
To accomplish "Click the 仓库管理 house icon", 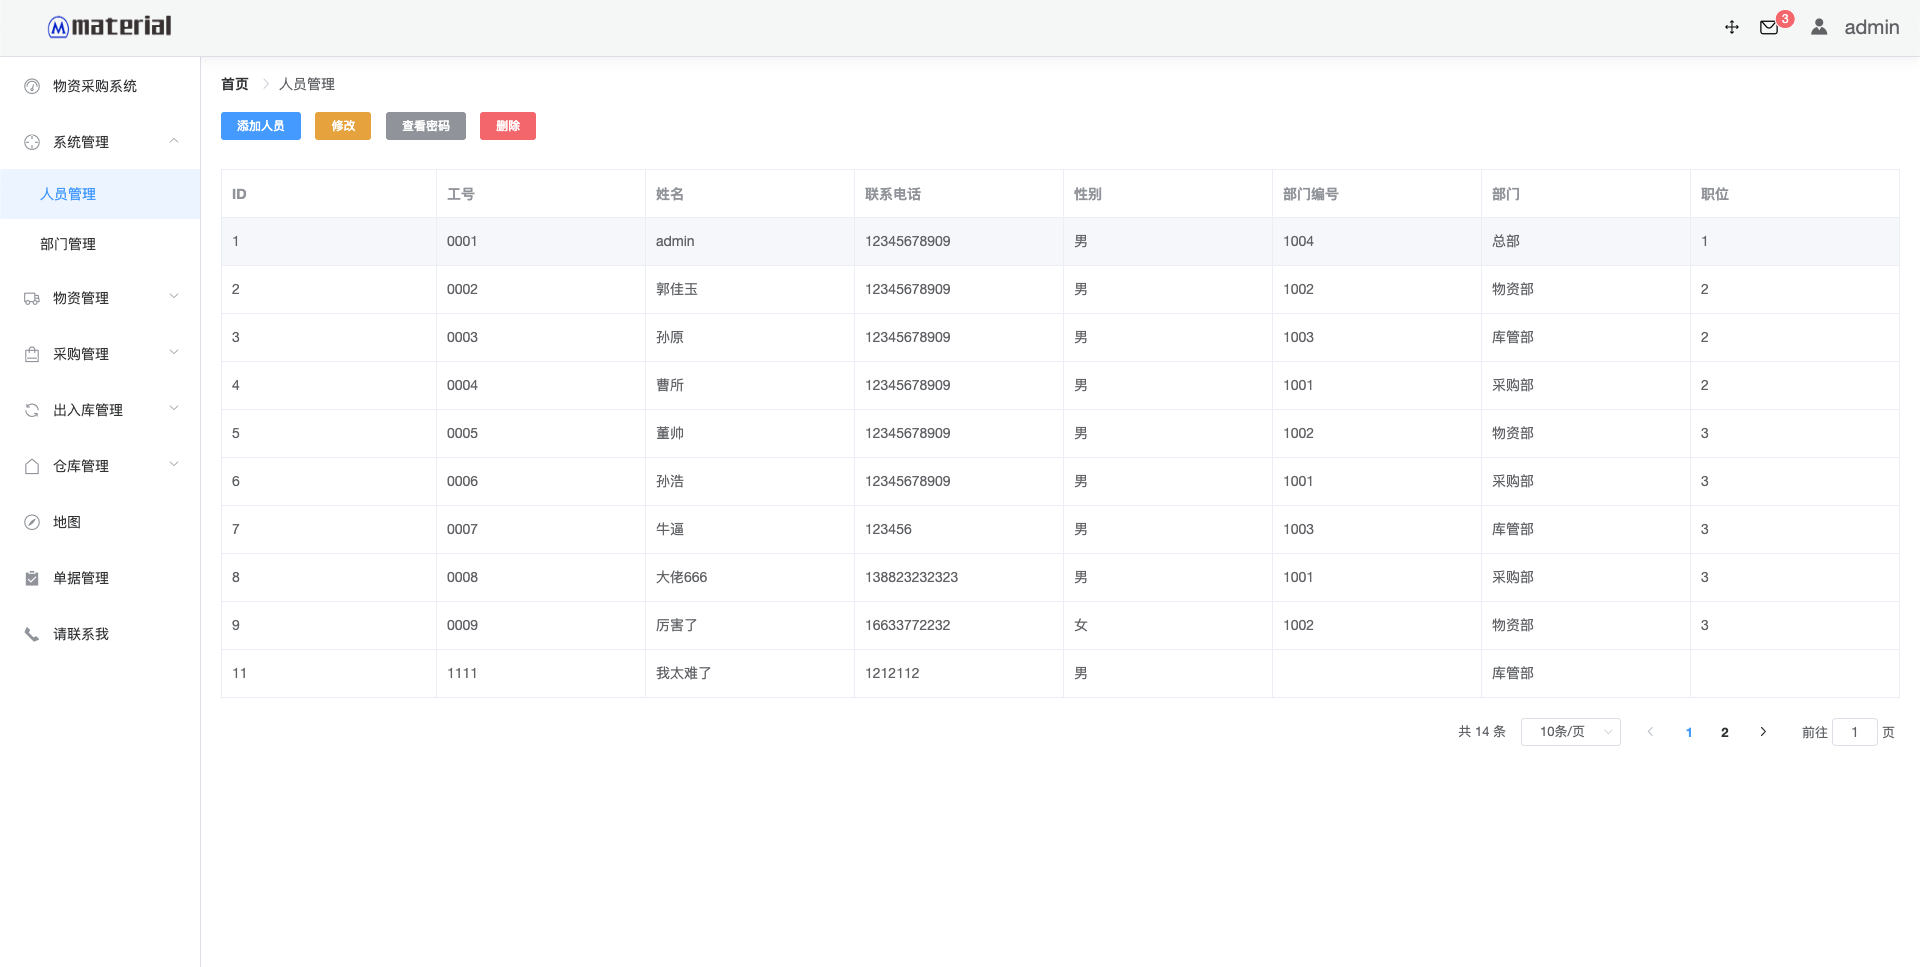I will pyautogui.click(x=32, y=466).
